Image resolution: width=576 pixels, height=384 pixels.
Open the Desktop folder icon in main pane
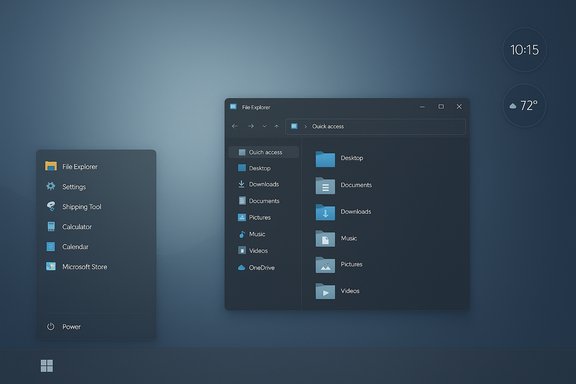(x=325, y=159)
